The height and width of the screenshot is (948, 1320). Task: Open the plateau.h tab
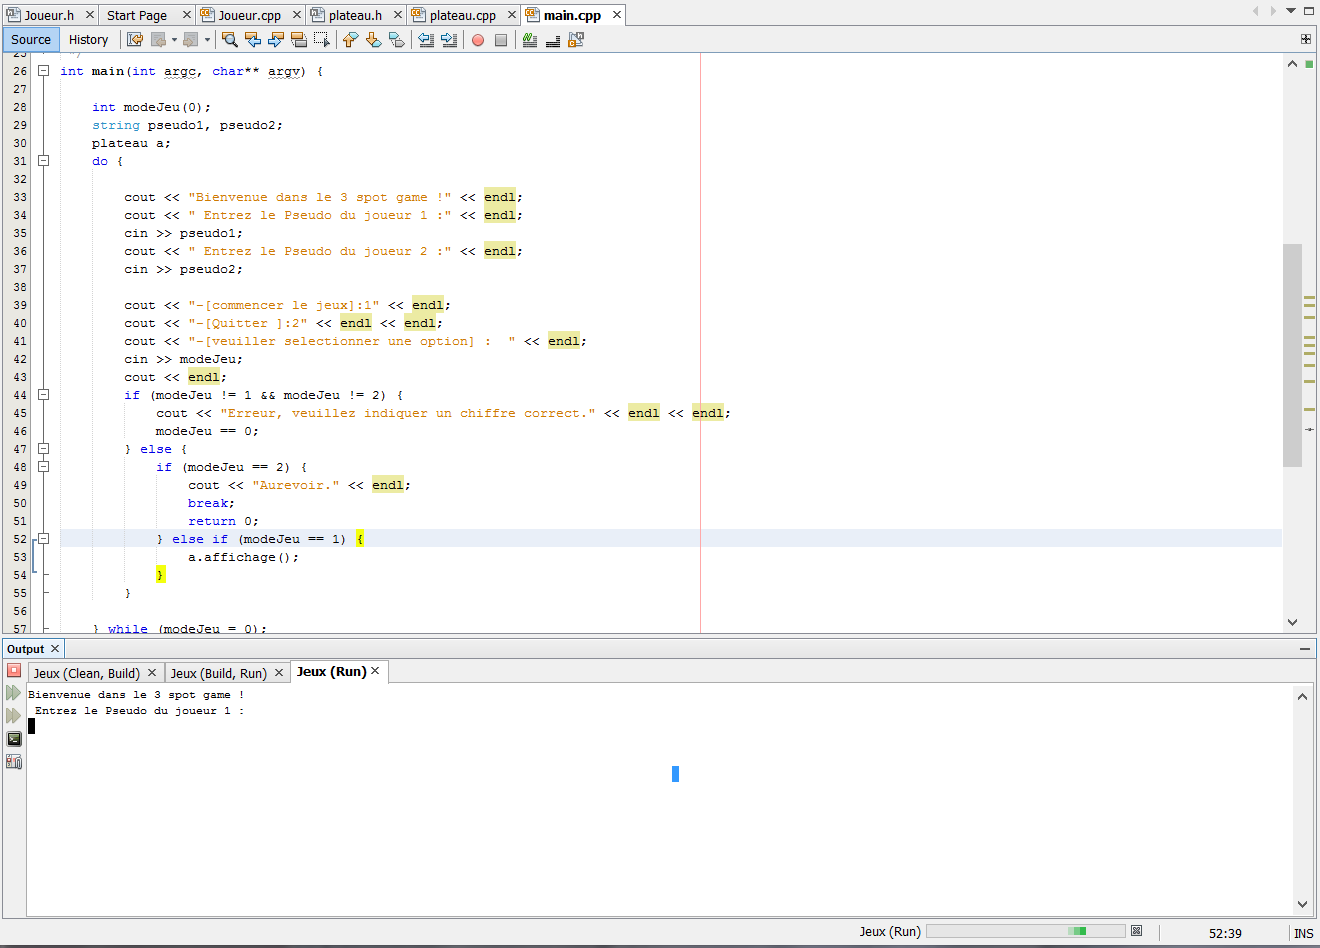pyautogui.click(x=356, y=15)
